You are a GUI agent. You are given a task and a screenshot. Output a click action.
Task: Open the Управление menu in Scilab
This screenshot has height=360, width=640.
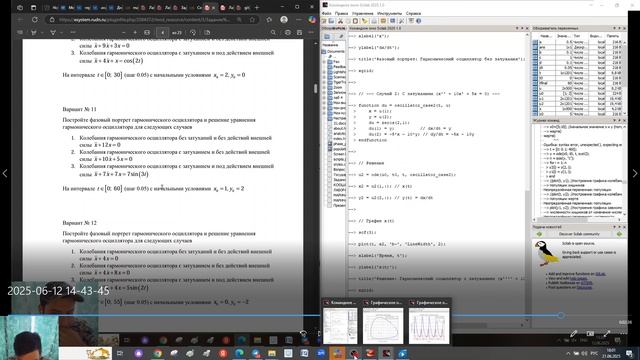click(362, 13)
